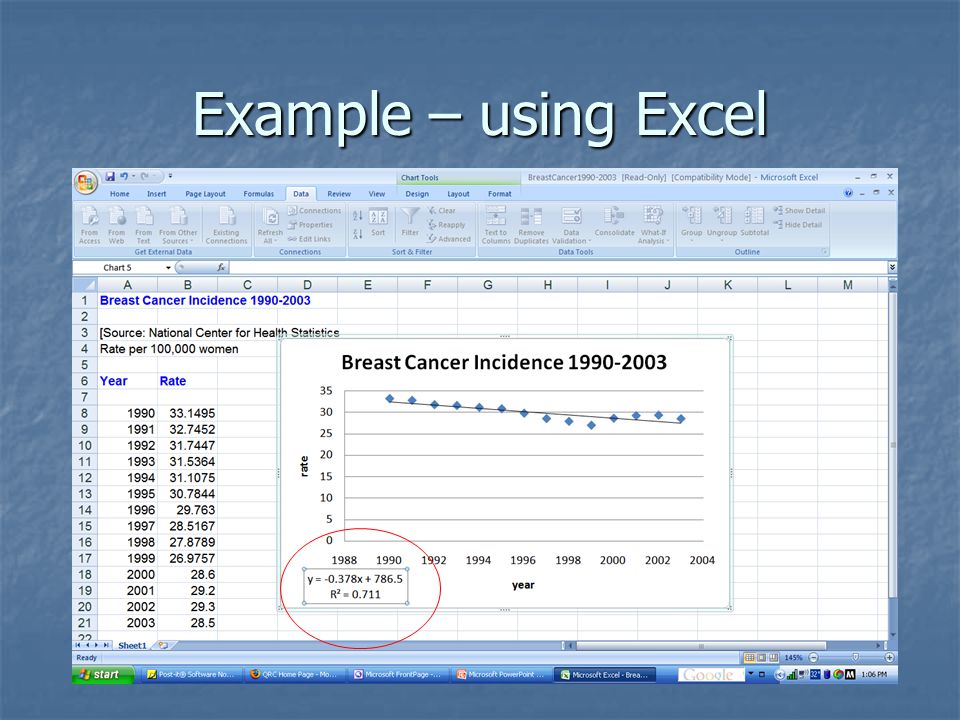960x720 pixels.
Task: Click the From Web import icon
Action: click(x=116, y=225)
